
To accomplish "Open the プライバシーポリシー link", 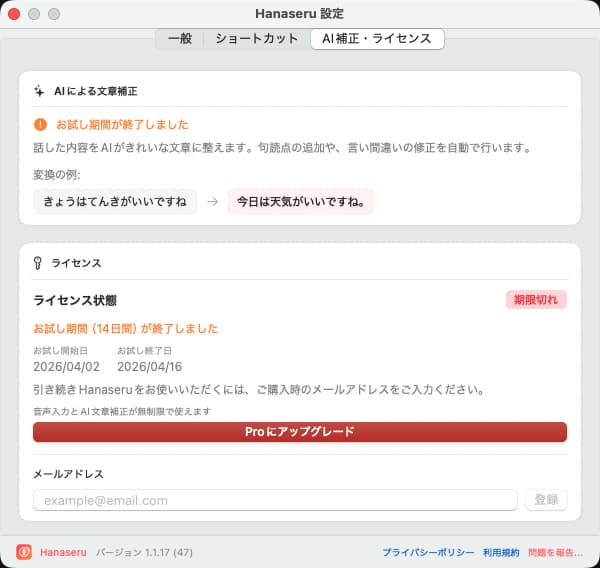I will 428,552.
